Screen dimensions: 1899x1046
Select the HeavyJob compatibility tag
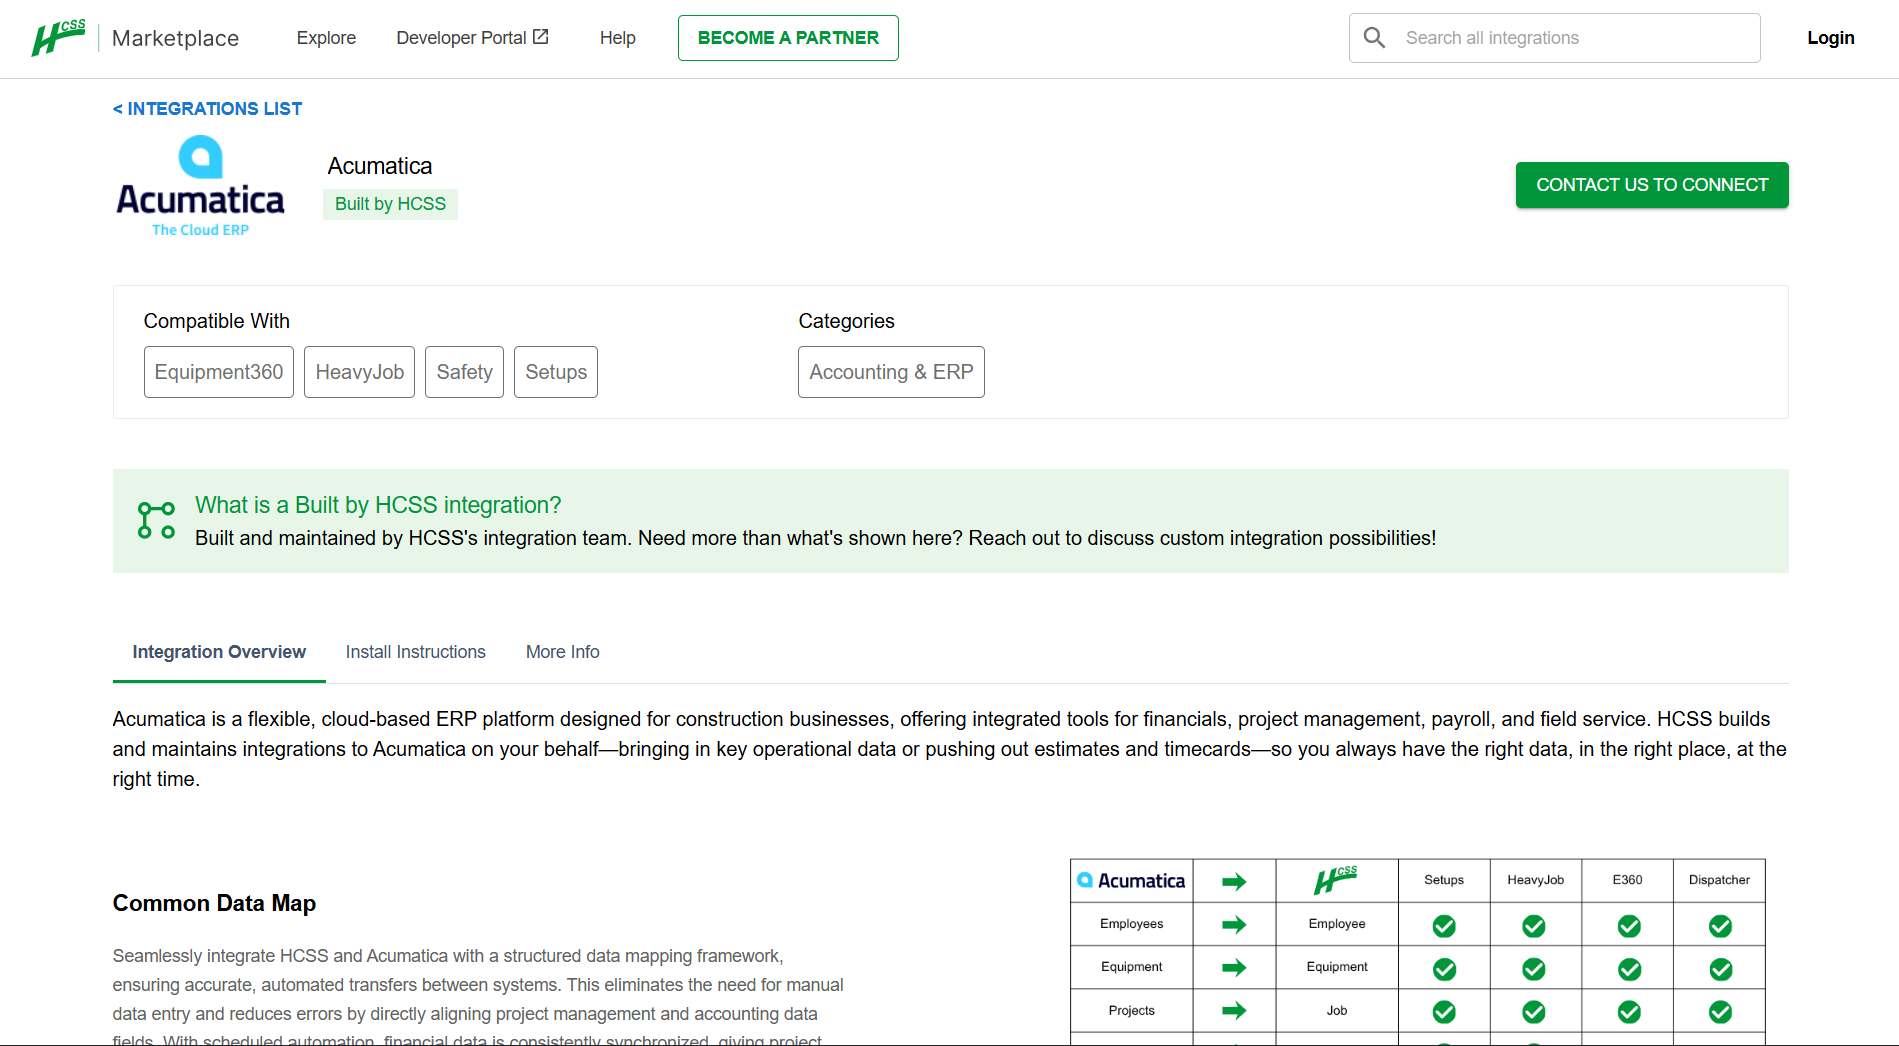[359, 372]
